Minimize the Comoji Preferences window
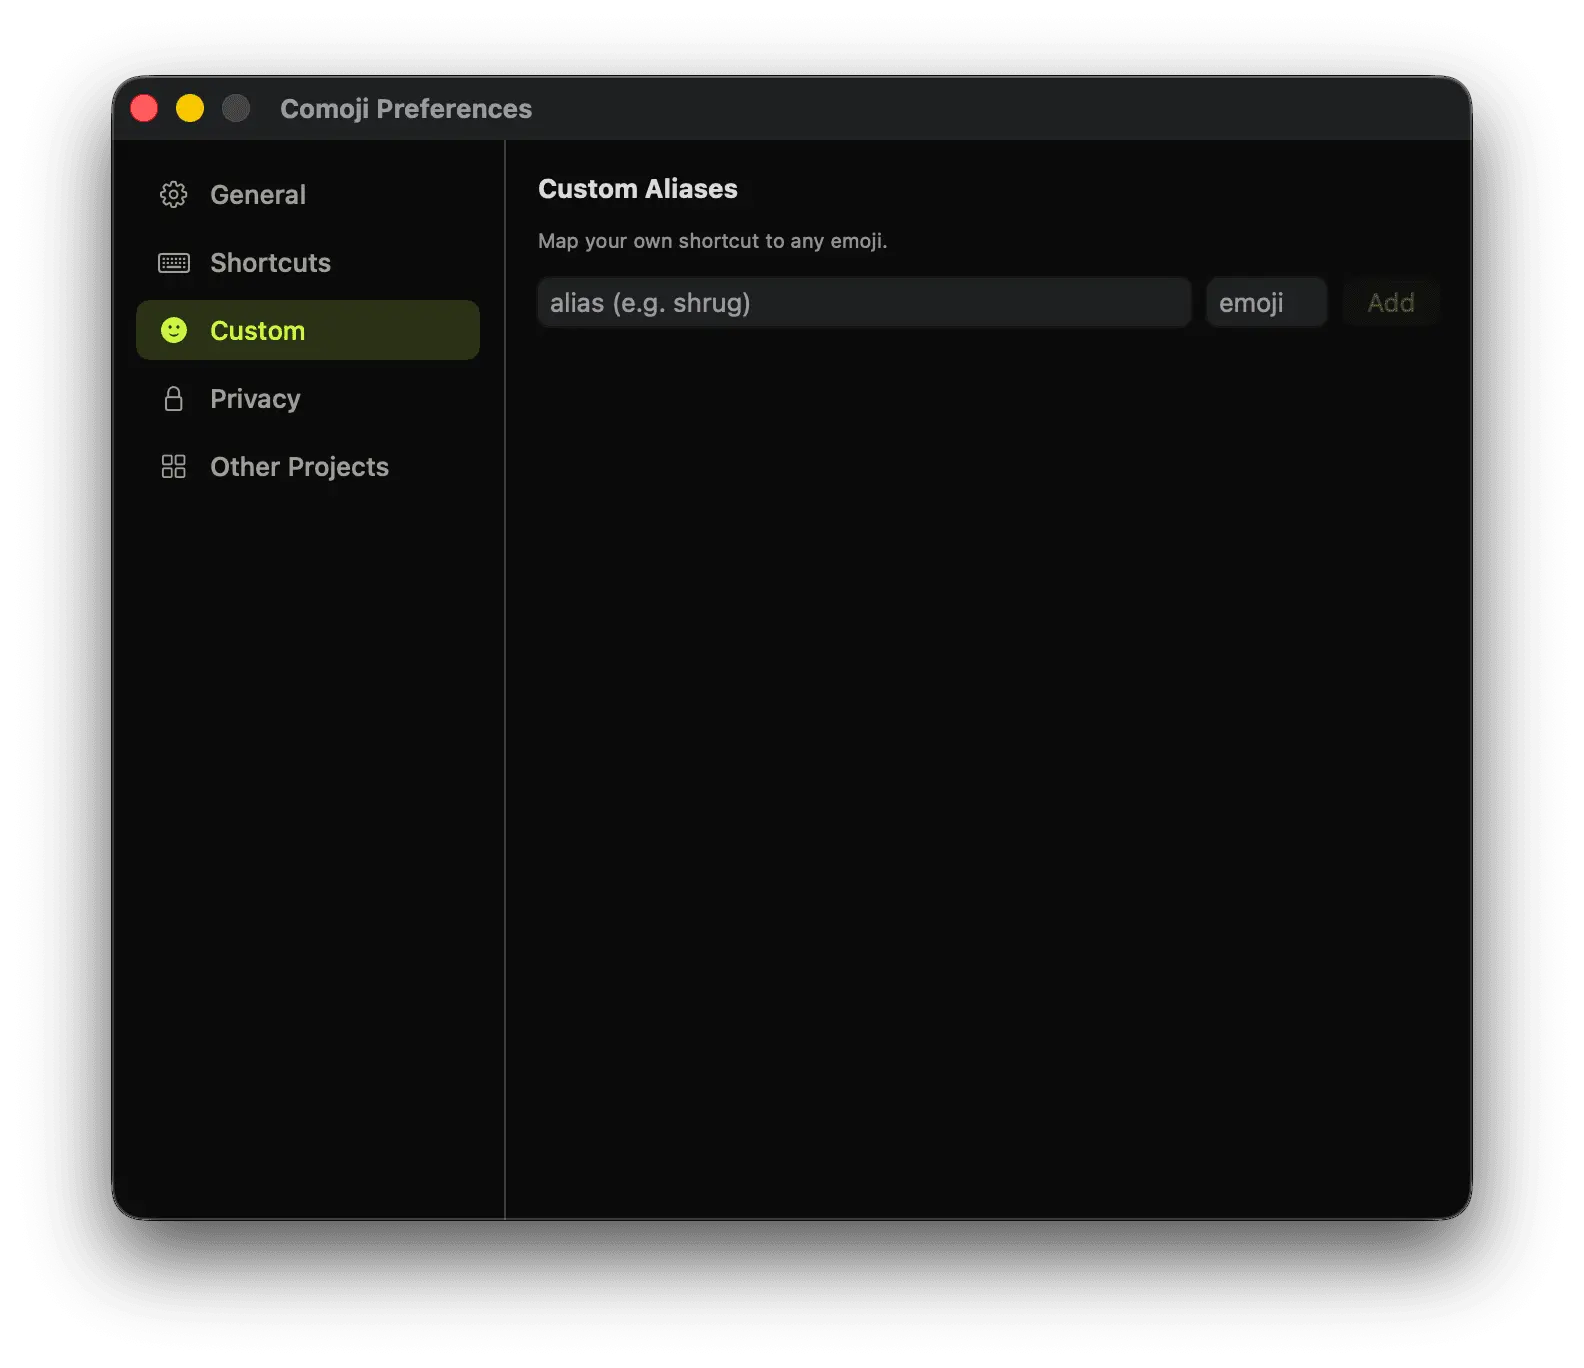Viewport: 1584px width, 1368px height. pos(190,108)
